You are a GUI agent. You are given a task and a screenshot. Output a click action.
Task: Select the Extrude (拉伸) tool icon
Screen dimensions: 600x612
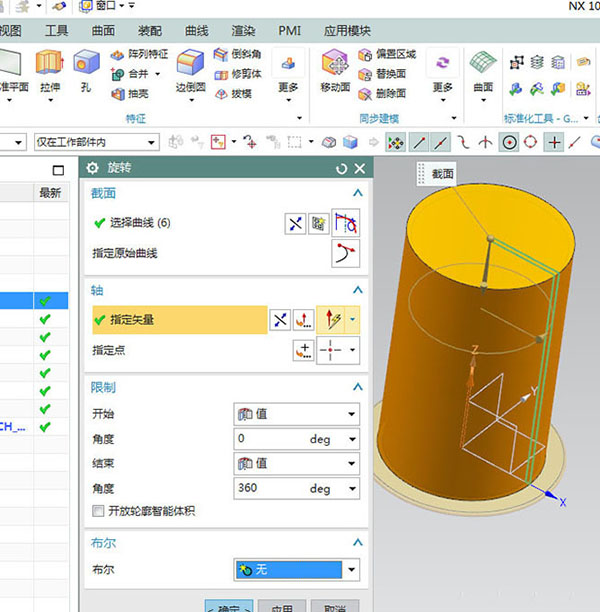[x=50, y=62]
